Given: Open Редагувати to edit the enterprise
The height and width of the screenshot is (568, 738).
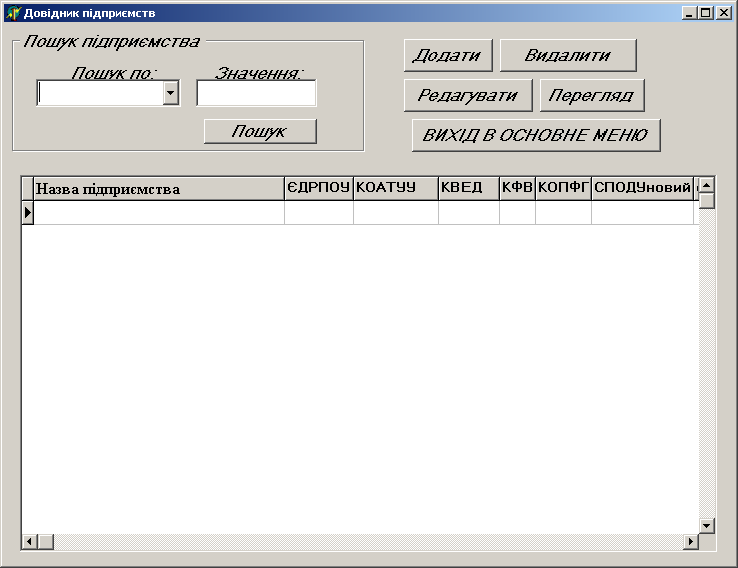Looking at the screenshot, I should tap(468, 96).
